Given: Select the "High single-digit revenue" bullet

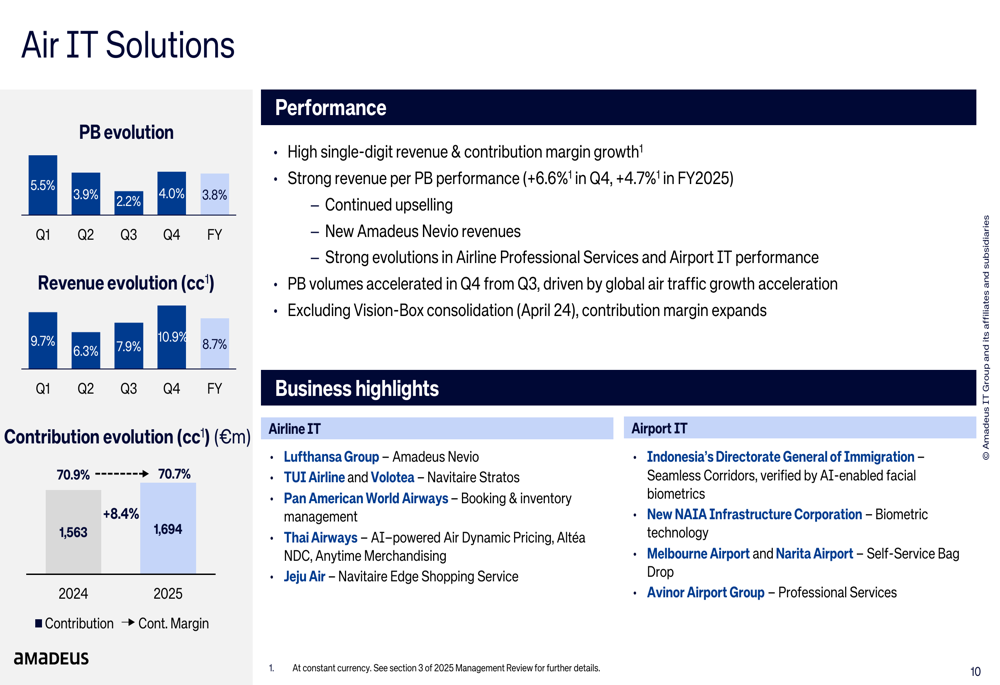Looking at the screenshot, I should 465,152.
